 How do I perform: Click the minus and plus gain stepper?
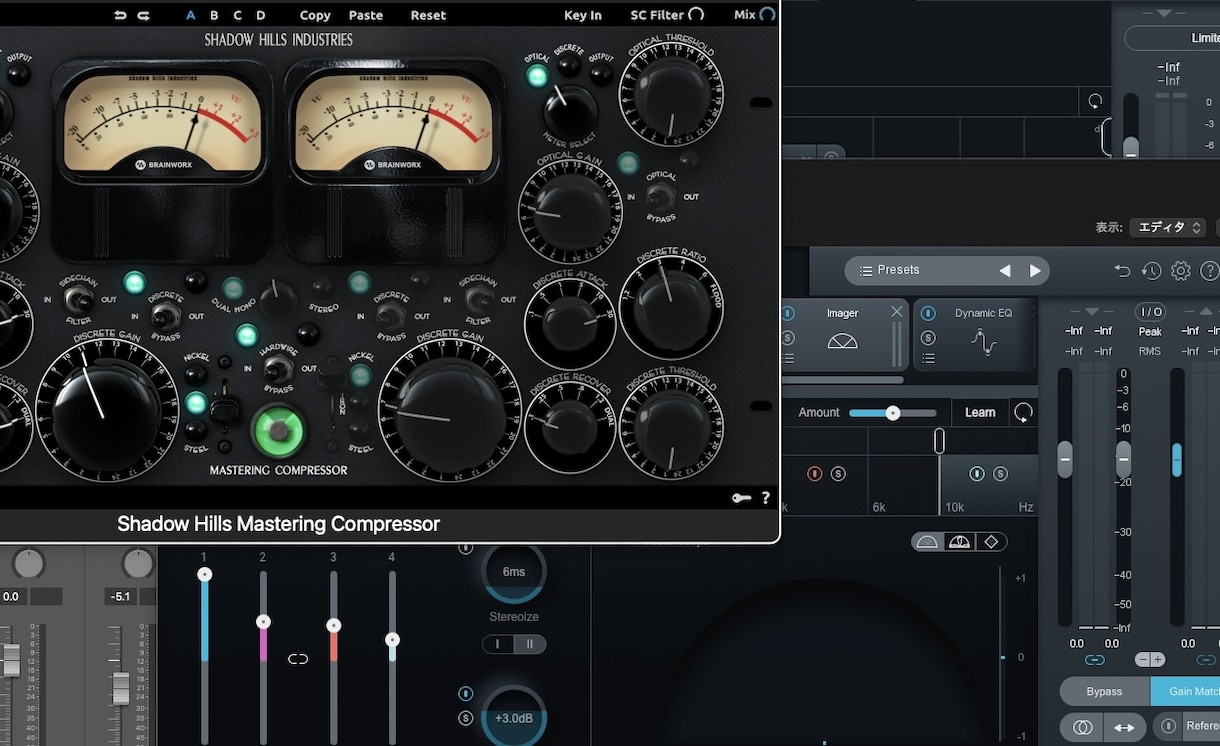1150,660
